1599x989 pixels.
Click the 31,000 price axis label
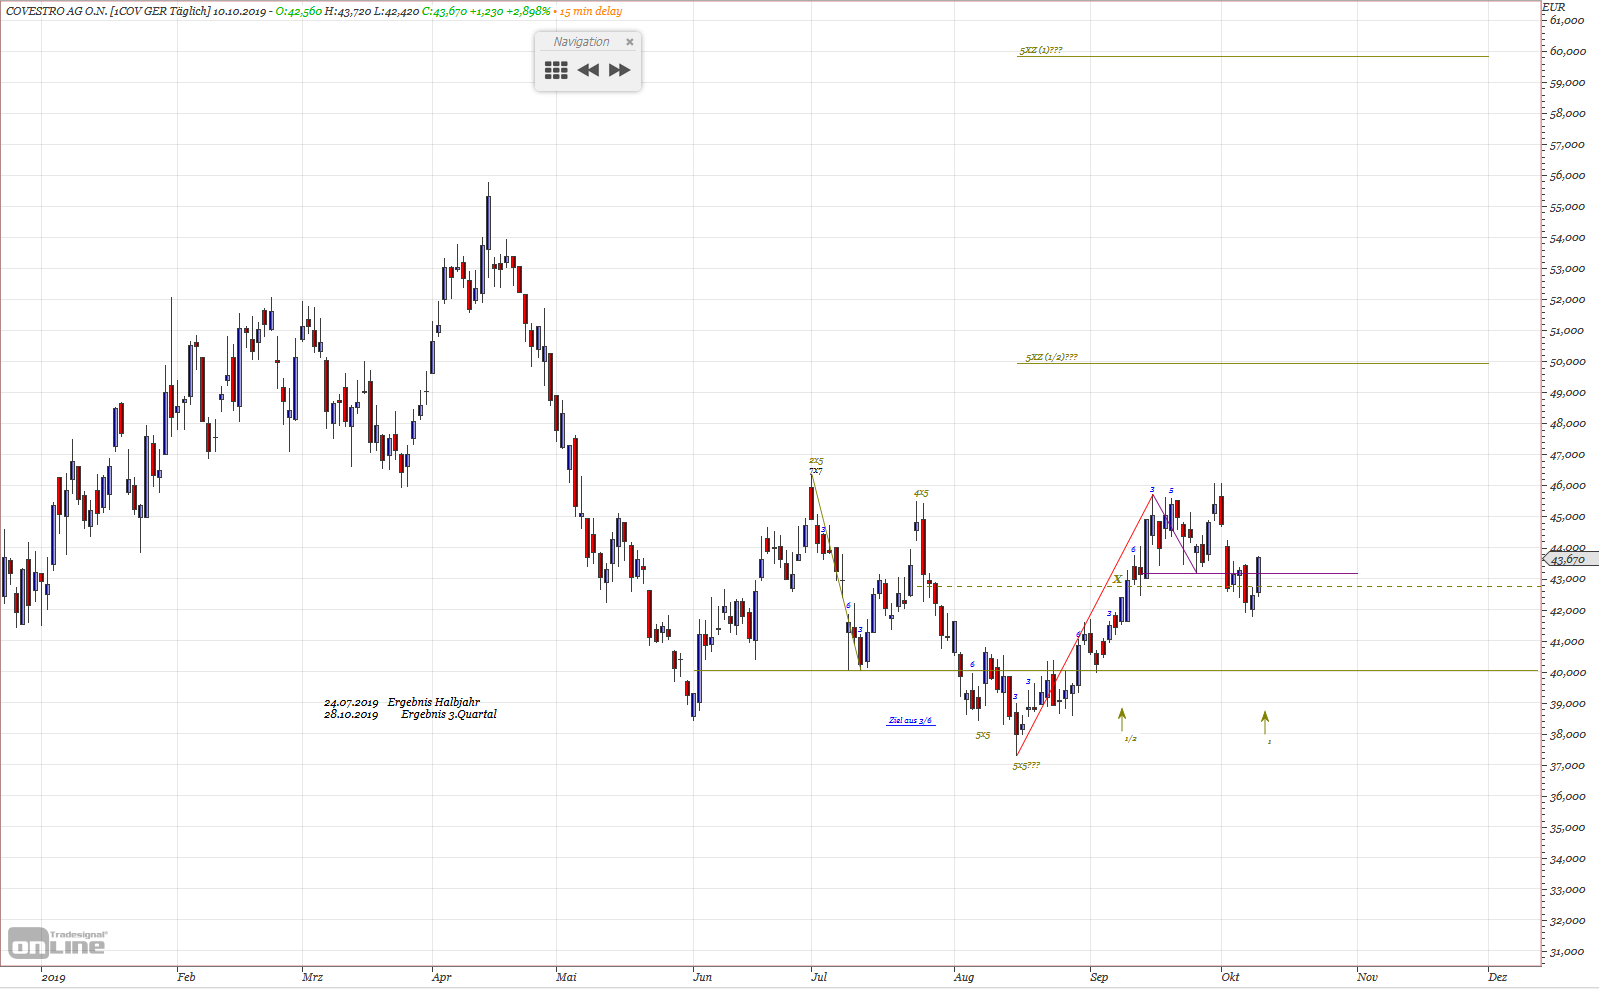[x=1567, y=952]
